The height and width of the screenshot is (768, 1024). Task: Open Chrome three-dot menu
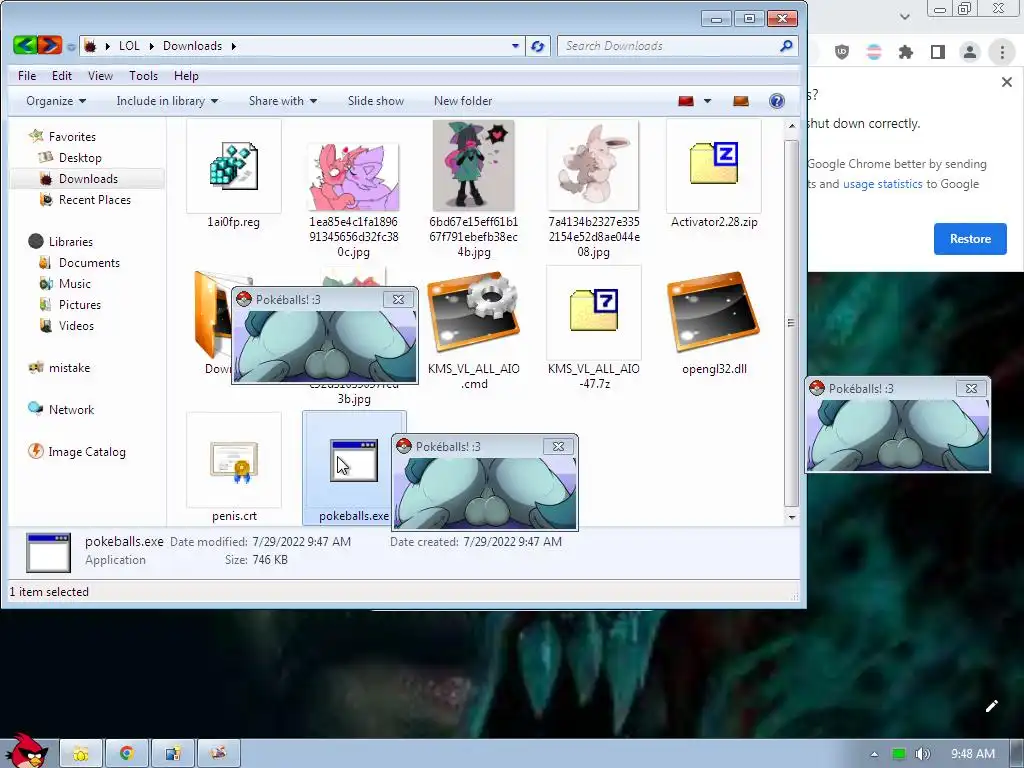pyautogui.click(x=1002, y=52)
